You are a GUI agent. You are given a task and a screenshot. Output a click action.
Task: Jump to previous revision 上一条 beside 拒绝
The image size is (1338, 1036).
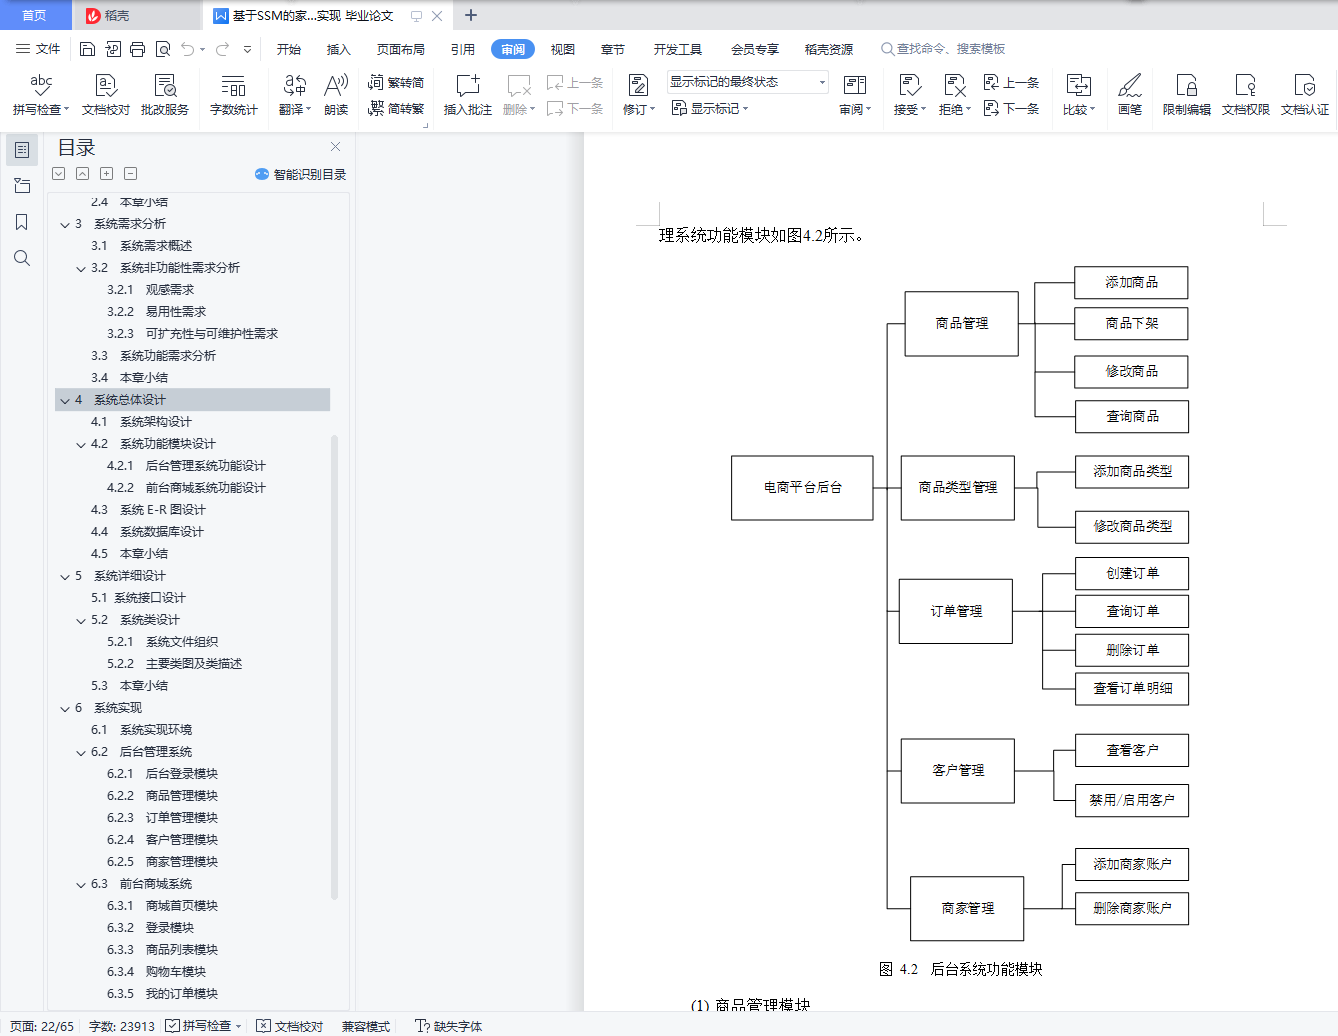[x=1012, y=83]
